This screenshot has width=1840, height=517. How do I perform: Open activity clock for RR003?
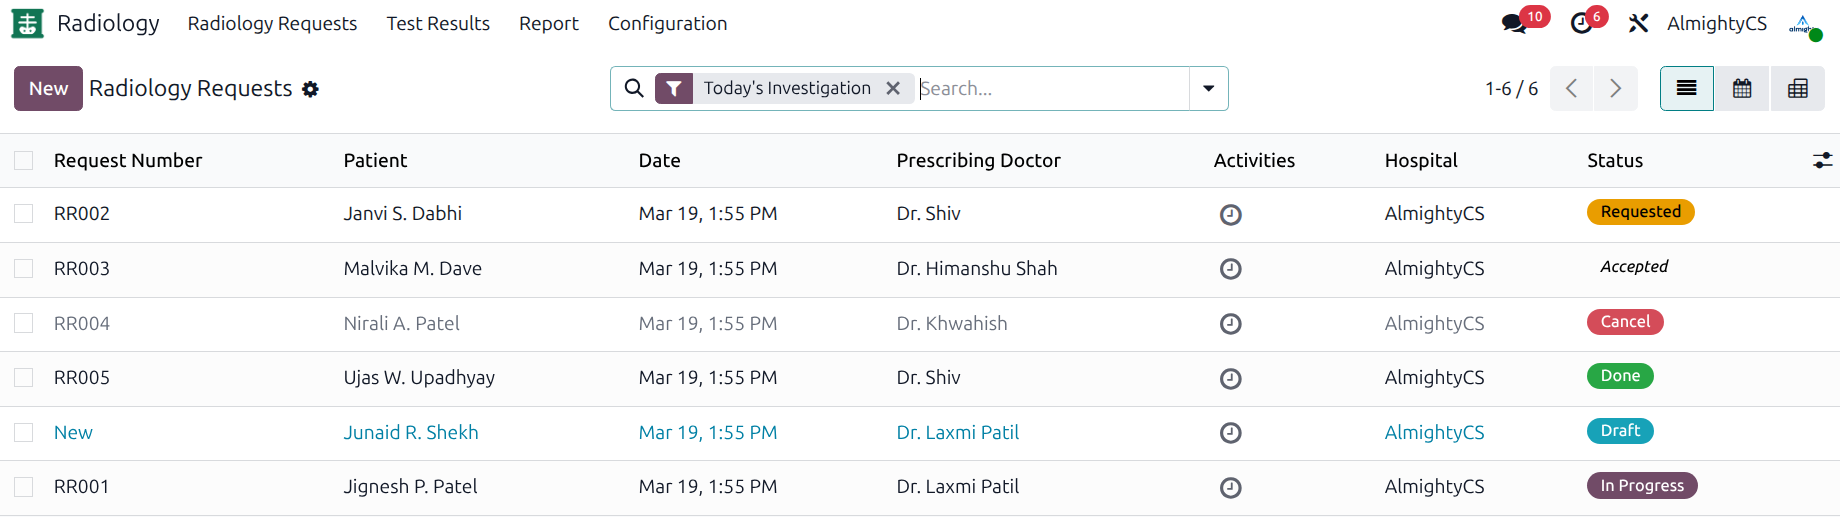(1231, 269)
